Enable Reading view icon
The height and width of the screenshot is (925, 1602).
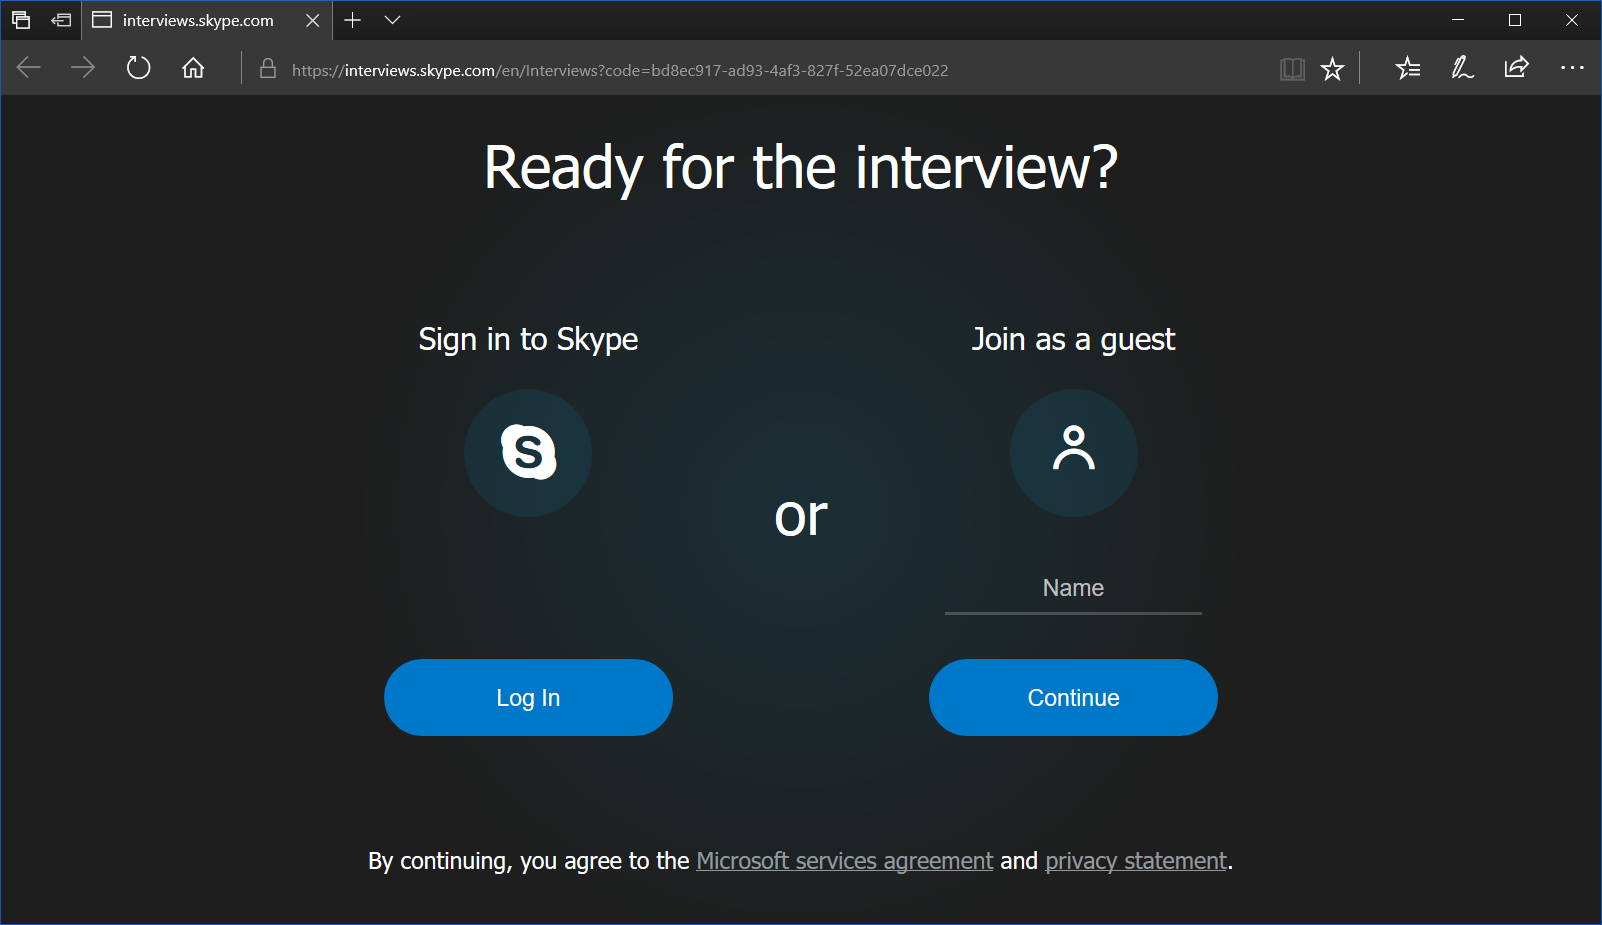click(x=1292, y=68)
